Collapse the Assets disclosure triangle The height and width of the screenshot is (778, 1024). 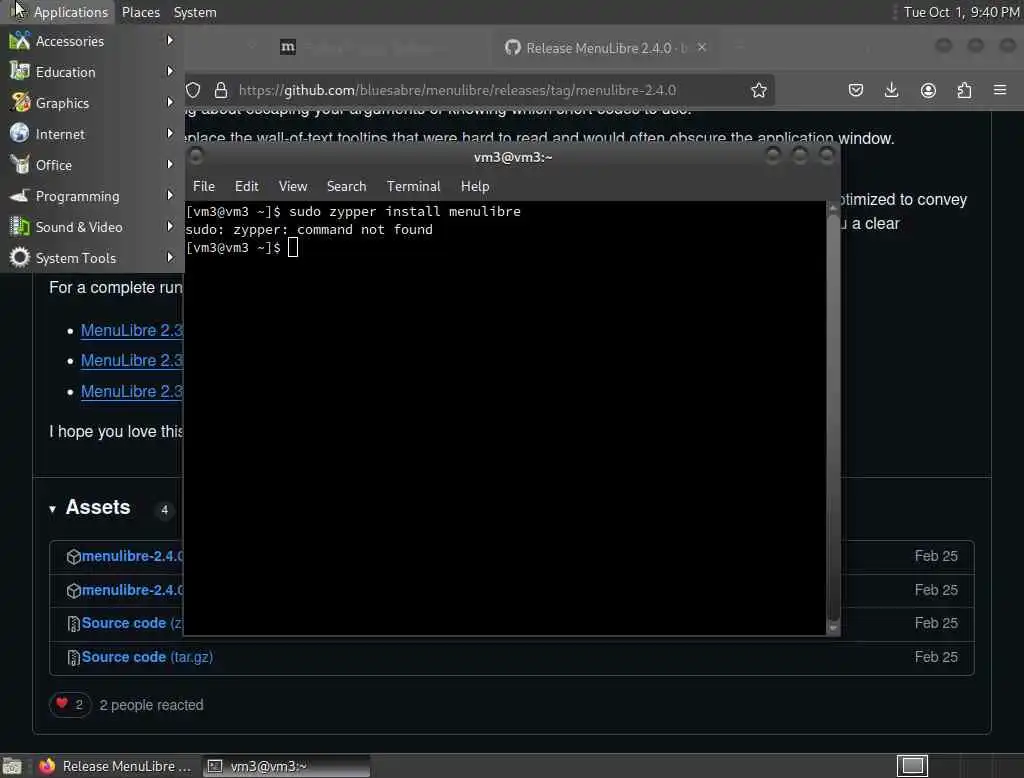52,509
